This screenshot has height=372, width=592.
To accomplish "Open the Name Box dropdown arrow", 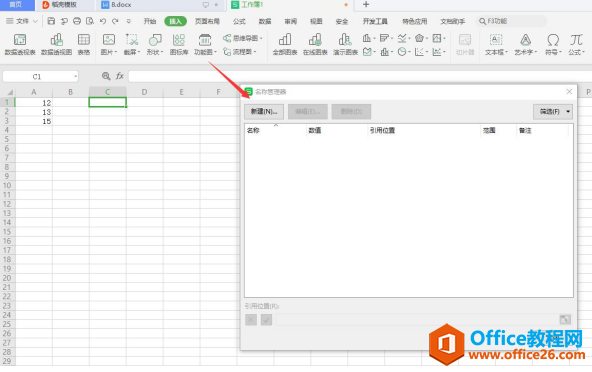I will (76, 77).
